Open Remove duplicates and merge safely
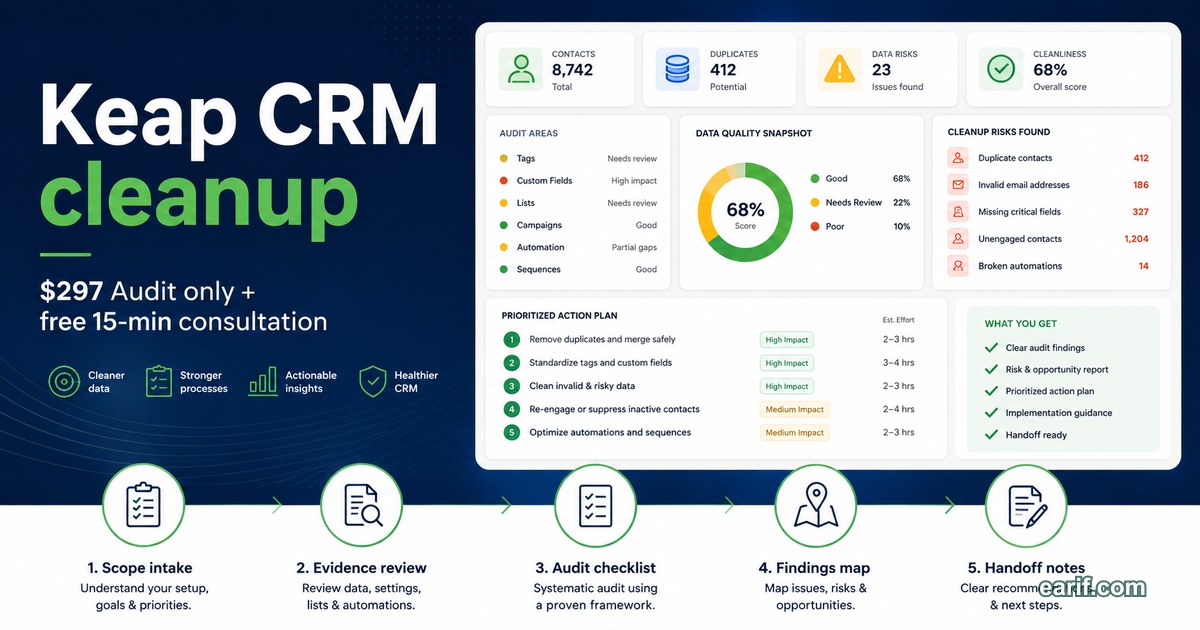Image resolution: width=1200 pixels, height=630 pixels. tap(602, 340)
